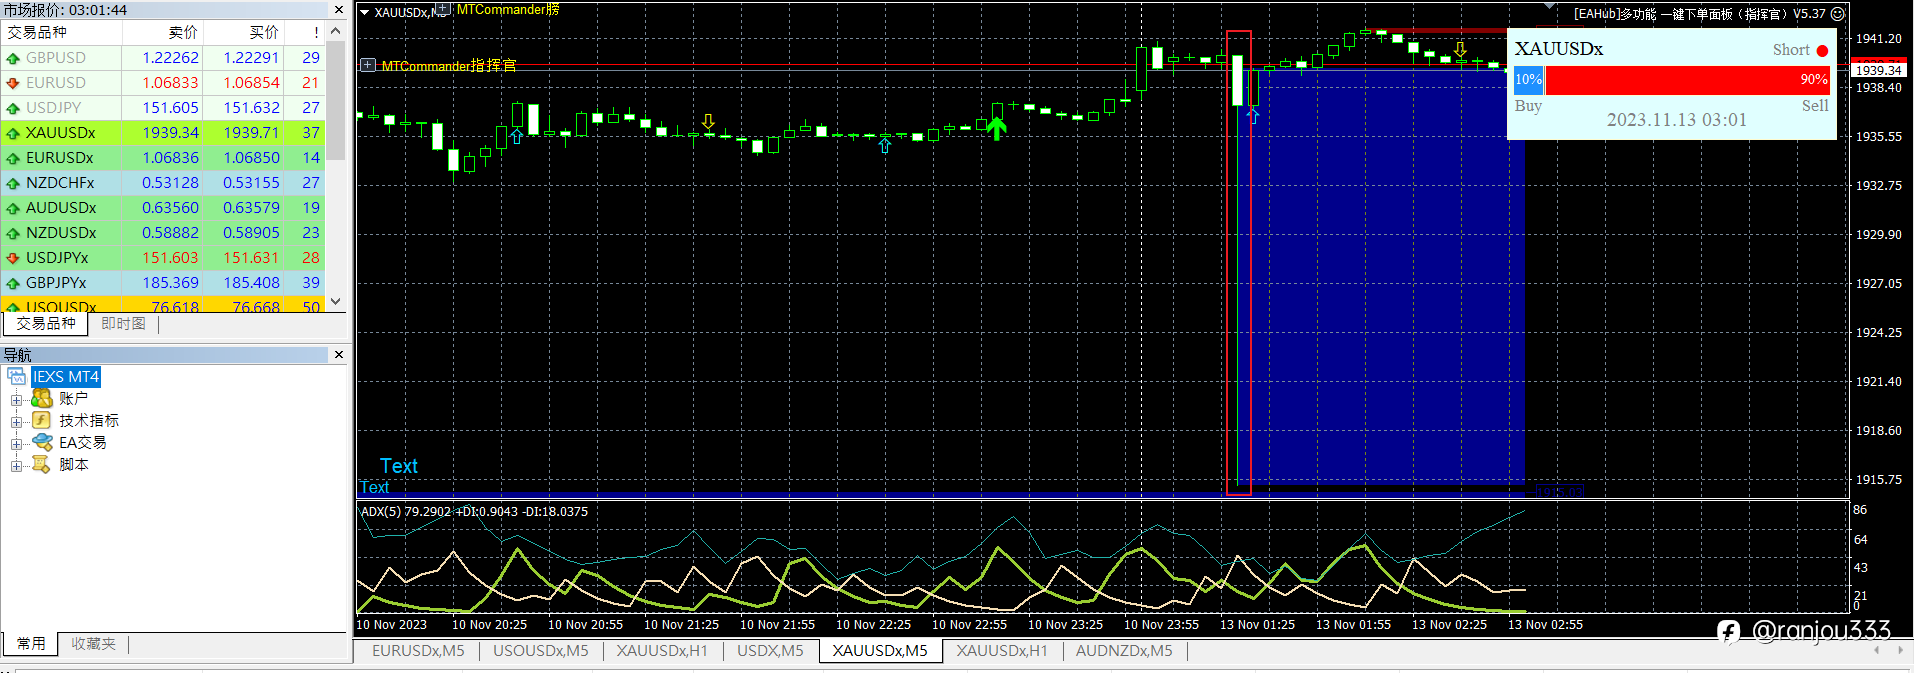Expand the 账户 tree node
Image resolution: width=1914 pixels, height=673 pixels.
(x=16, y=399)
